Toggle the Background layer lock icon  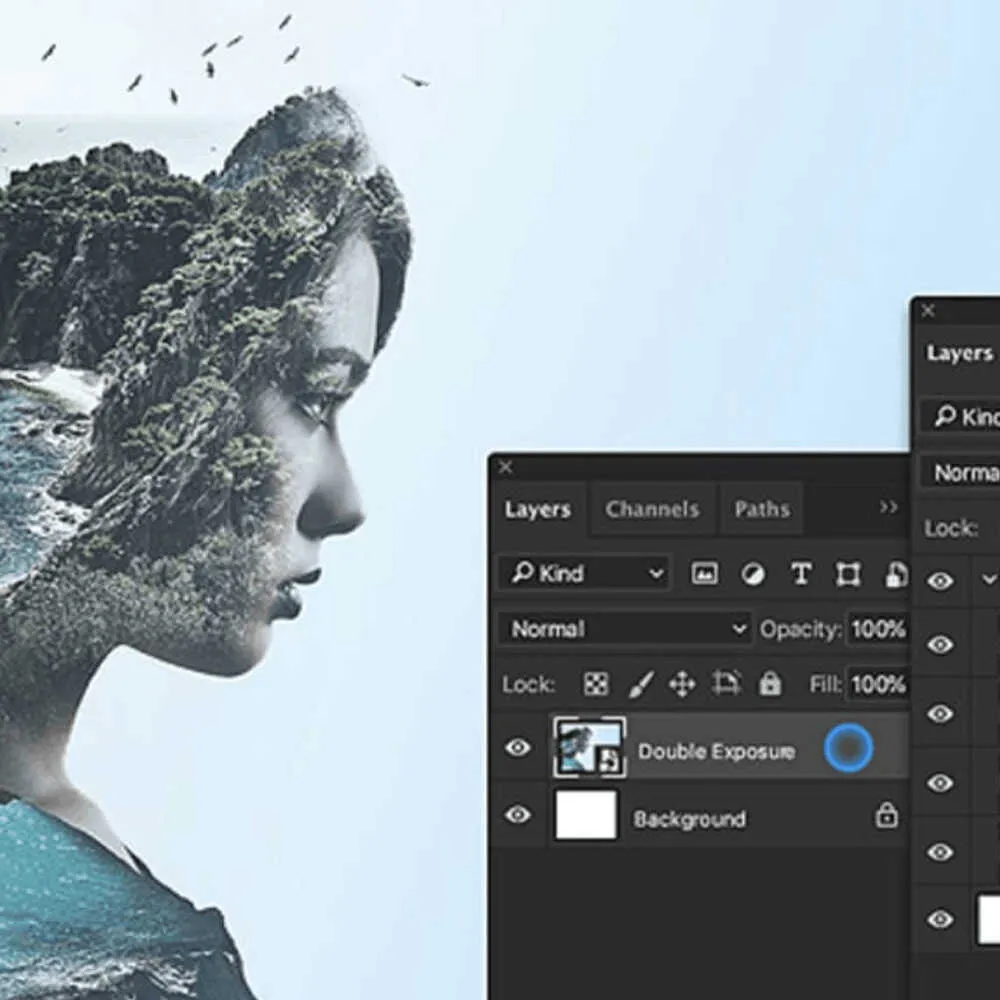(886, 816)
